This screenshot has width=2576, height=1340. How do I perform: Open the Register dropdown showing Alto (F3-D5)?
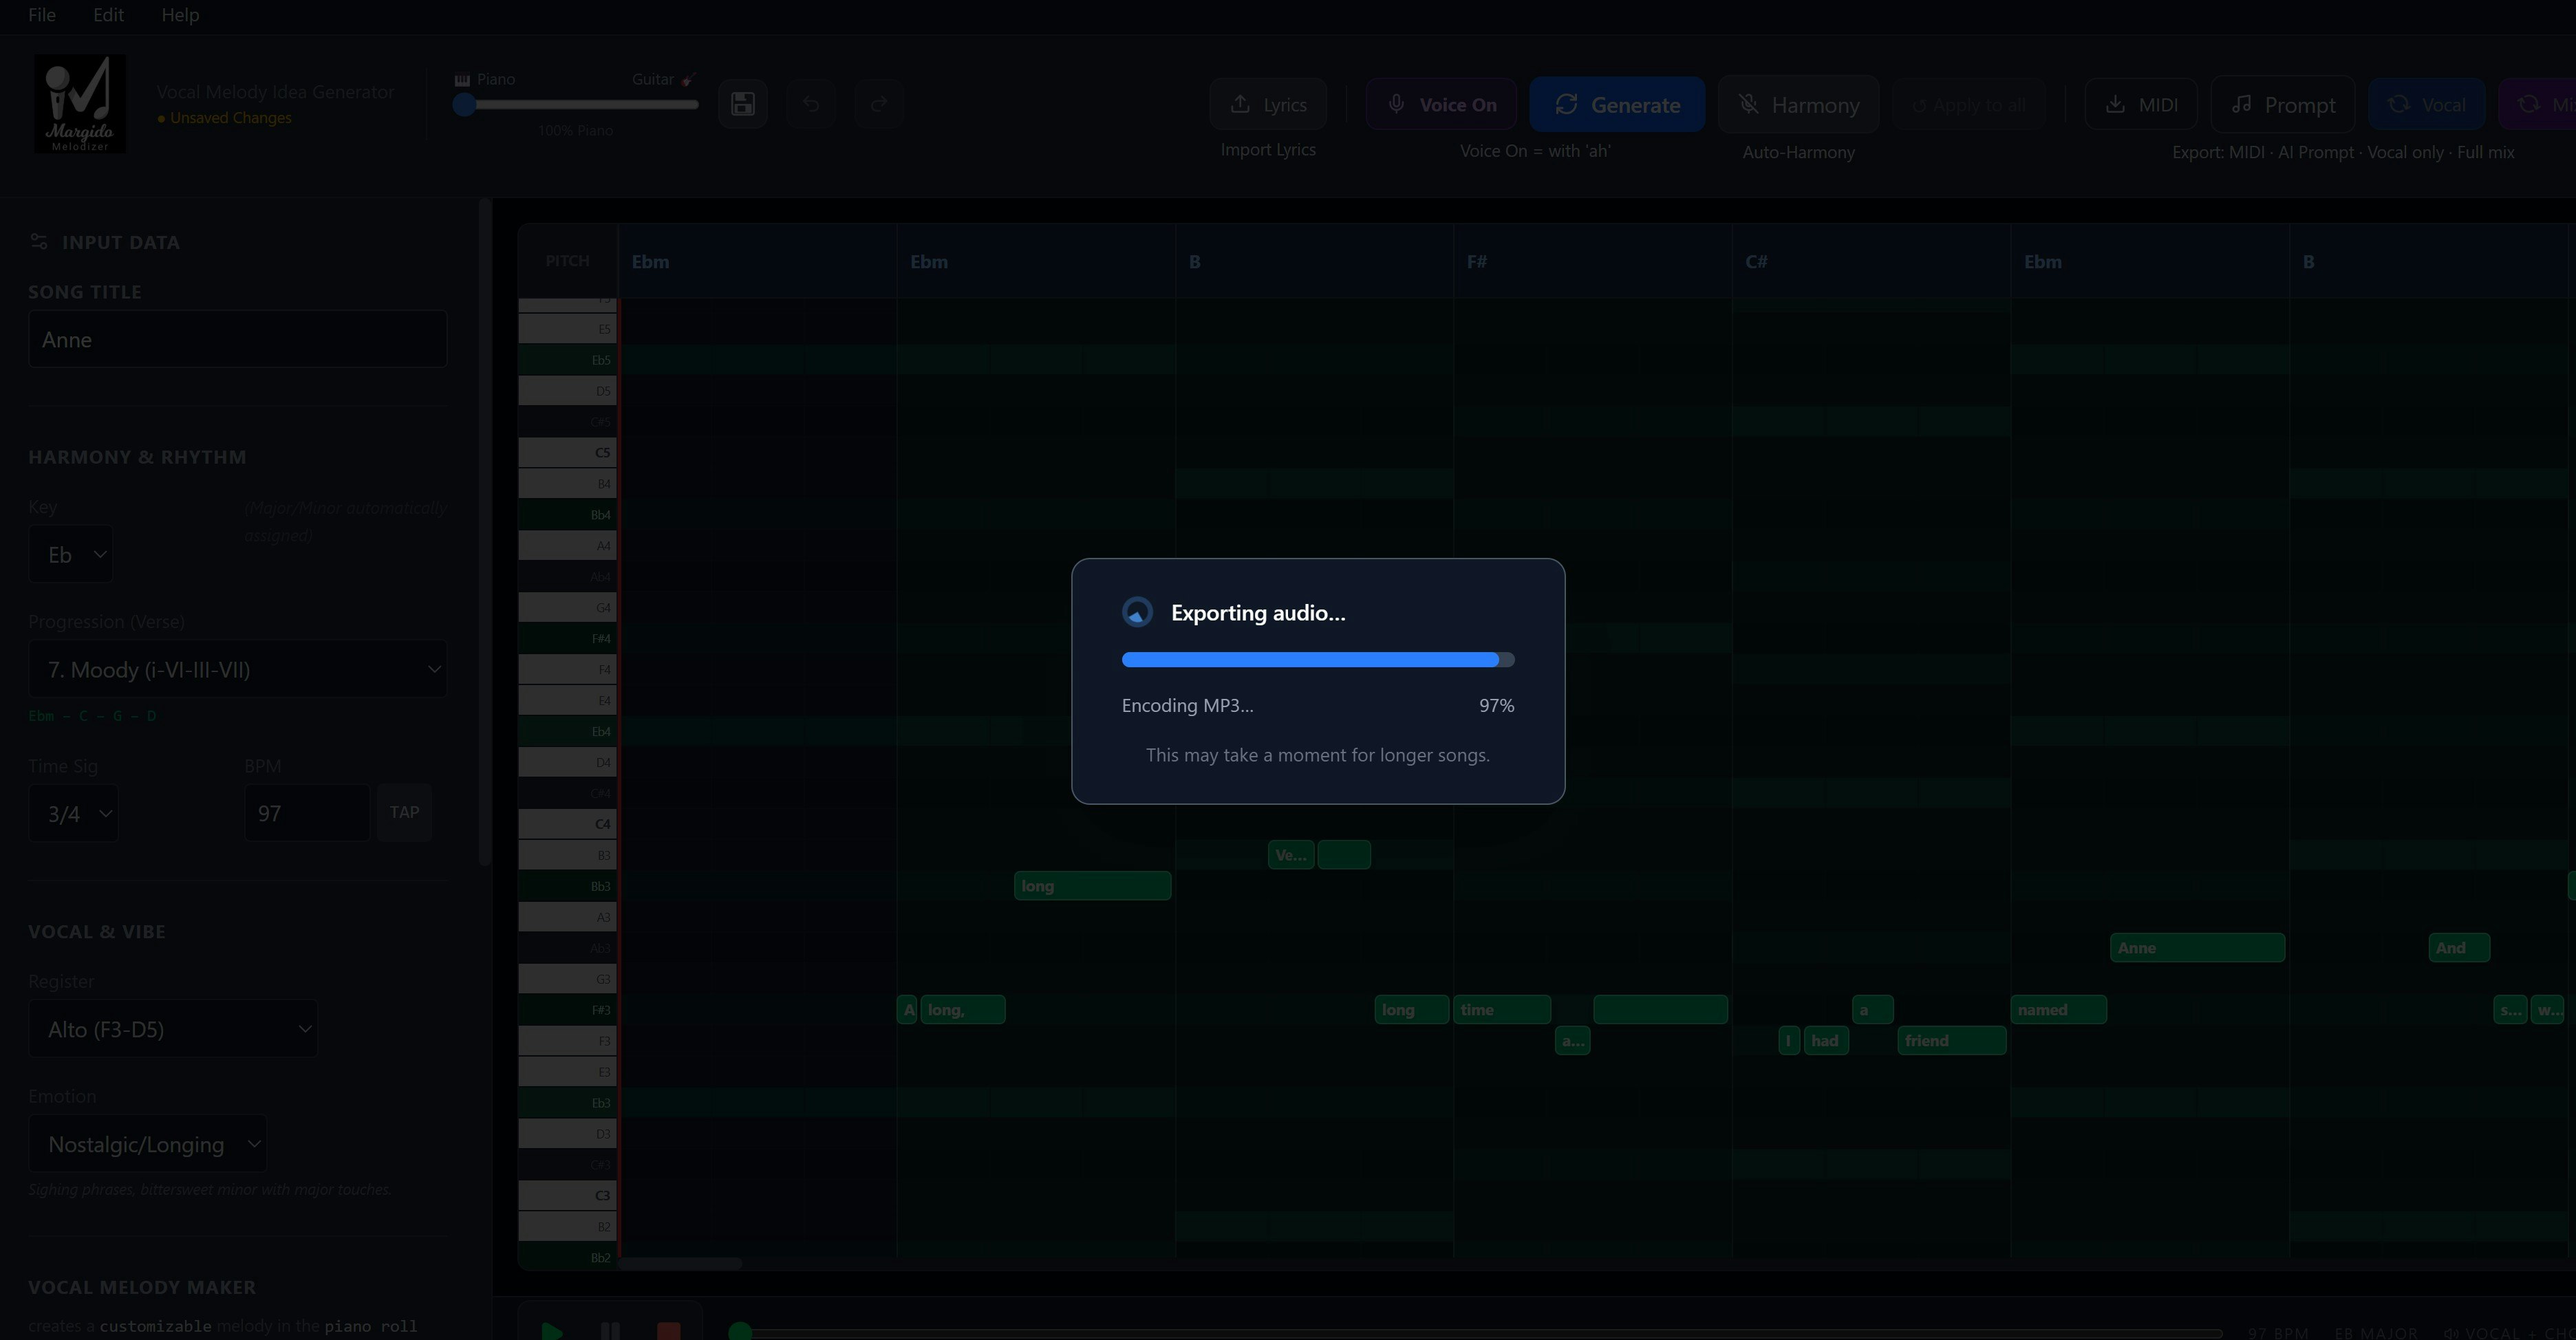pos(173,1029)
